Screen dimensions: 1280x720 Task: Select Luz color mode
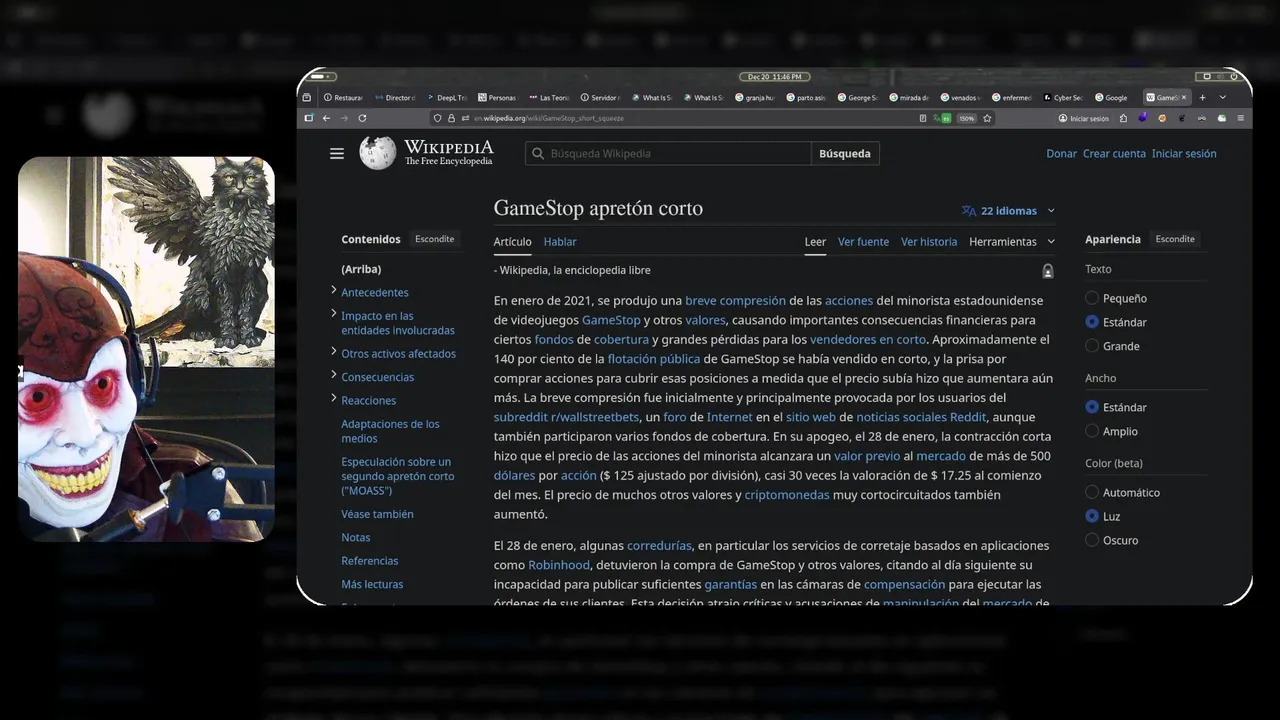click(1092, 516)
